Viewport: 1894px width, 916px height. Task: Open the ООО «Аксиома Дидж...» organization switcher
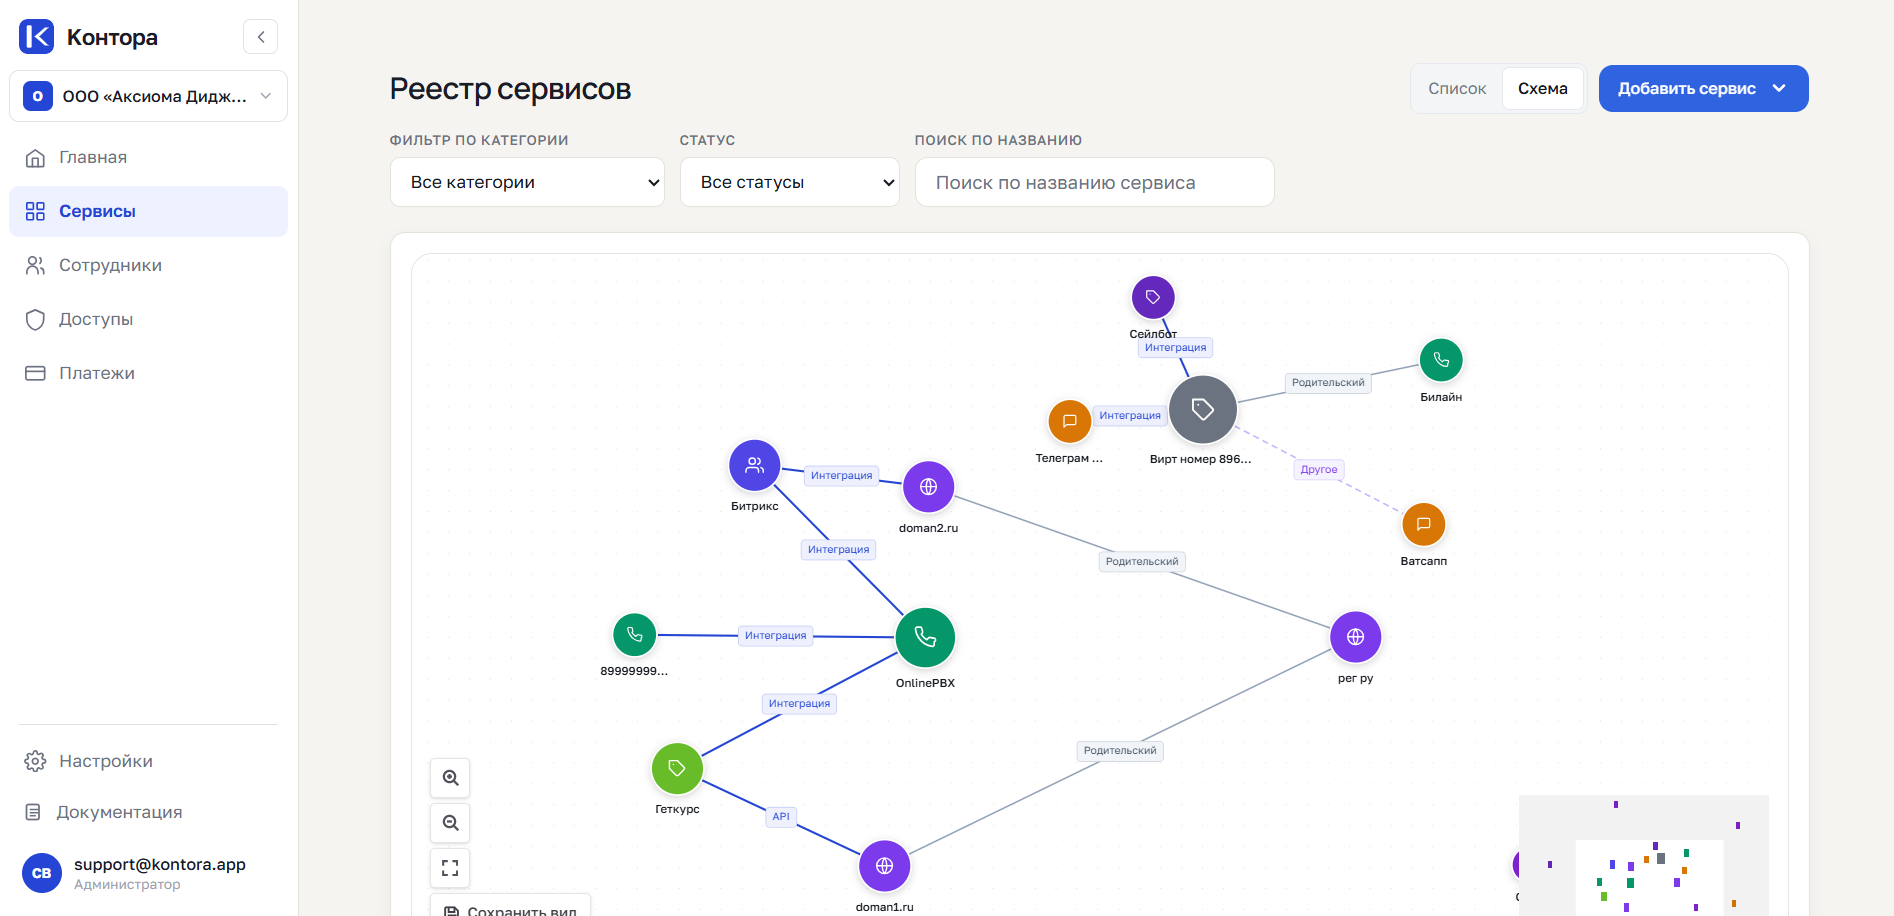click(x=149, y=96)
